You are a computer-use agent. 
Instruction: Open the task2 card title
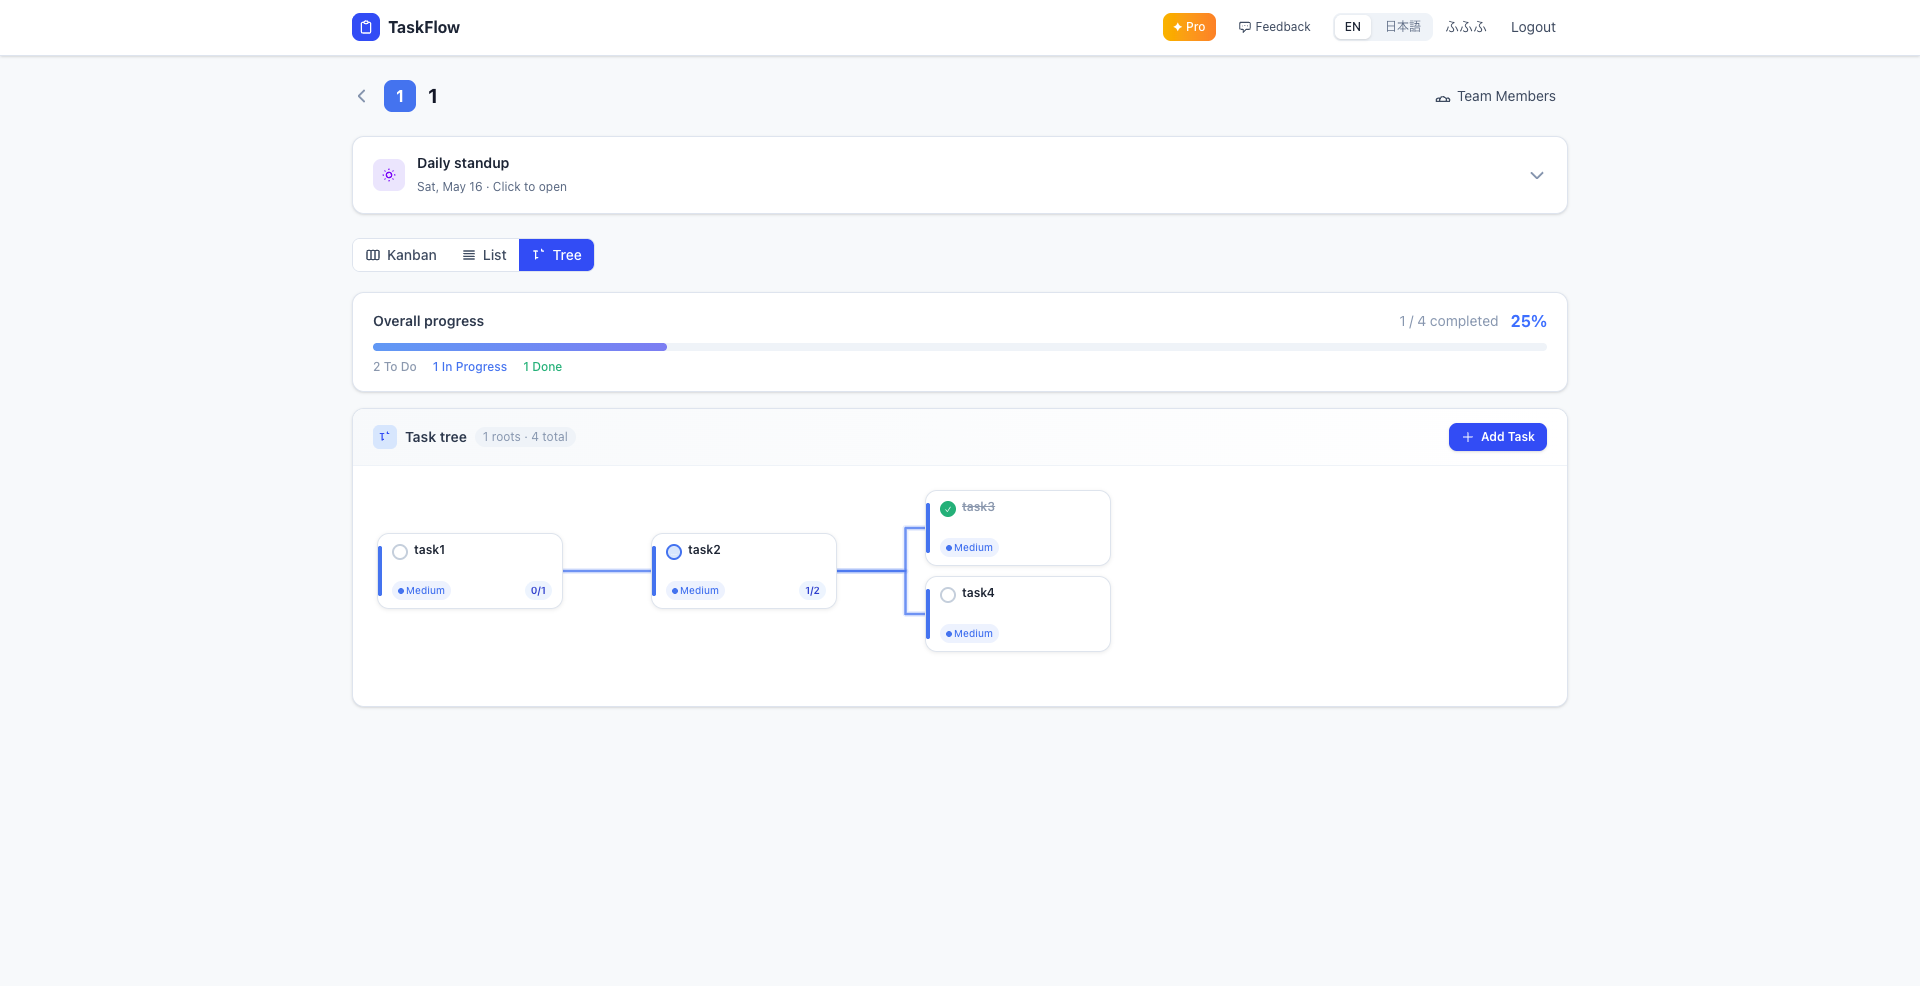coord(704,550)
